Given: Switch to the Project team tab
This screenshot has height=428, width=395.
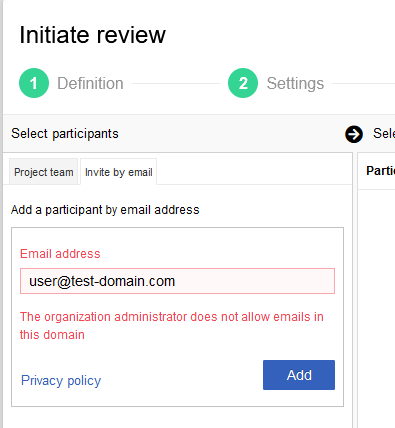Looking at the screenshot, I should click(x=44, y=172).
